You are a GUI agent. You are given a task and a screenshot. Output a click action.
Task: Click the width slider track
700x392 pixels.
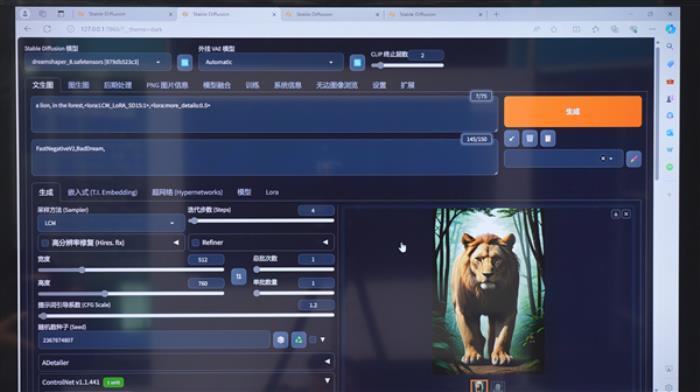pos(131,270)
